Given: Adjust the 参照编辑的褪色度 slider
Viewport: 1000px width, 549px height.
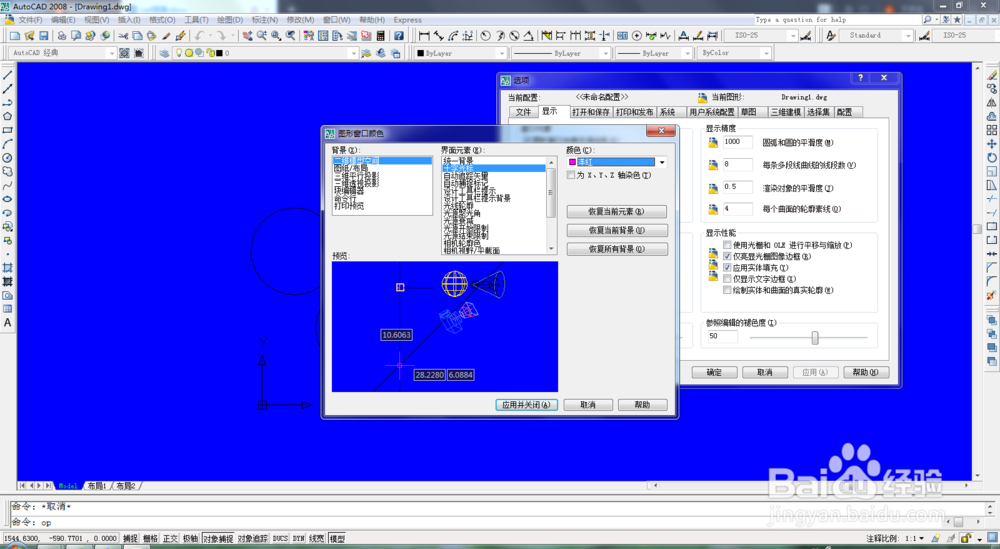Looking at the screenshot, I should tap(814, 338).
